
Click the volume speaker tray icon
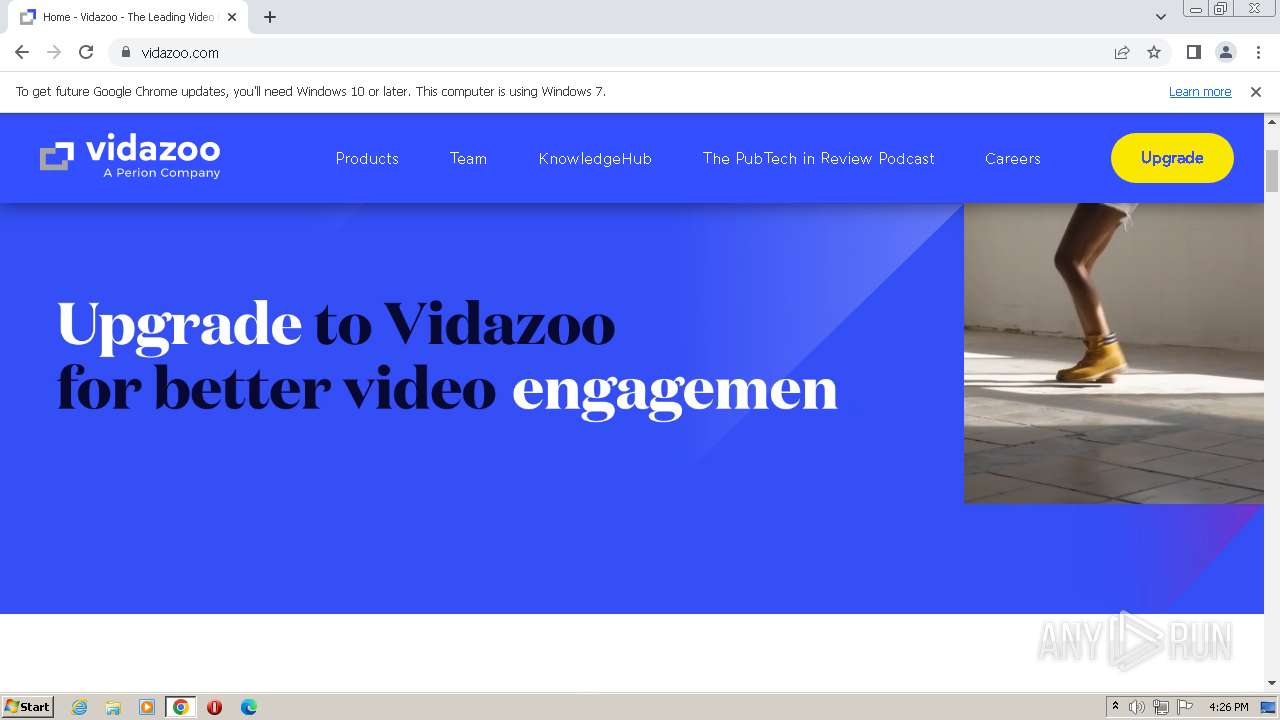[1137, 707]
